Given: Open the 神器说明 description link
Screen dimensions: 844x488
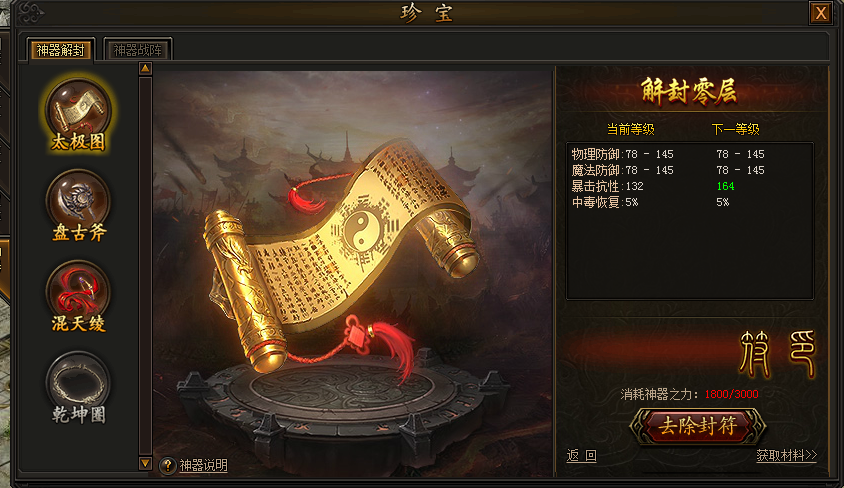Looking at the screenshot, I should [x=203, y=465].
